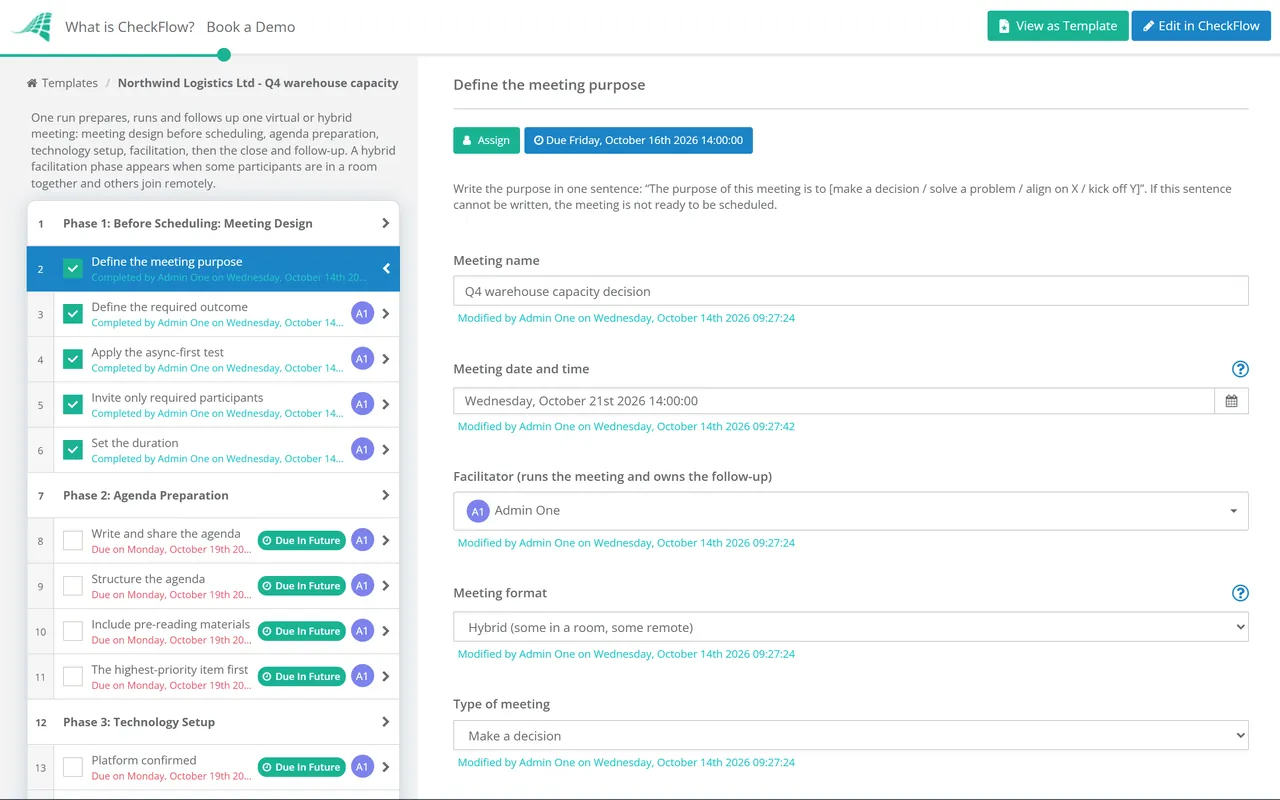This screenshot has width=1280, height=800.
Task: Uncheck Define the meeting purpose checkbox
Action: [x=73, y=269]
